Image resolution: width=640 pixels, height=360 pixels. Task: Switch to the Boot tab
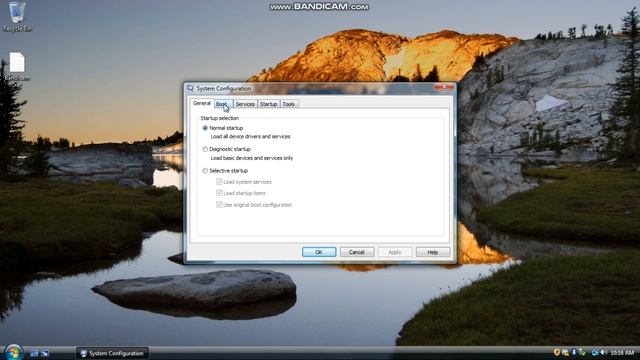[223, 104]
